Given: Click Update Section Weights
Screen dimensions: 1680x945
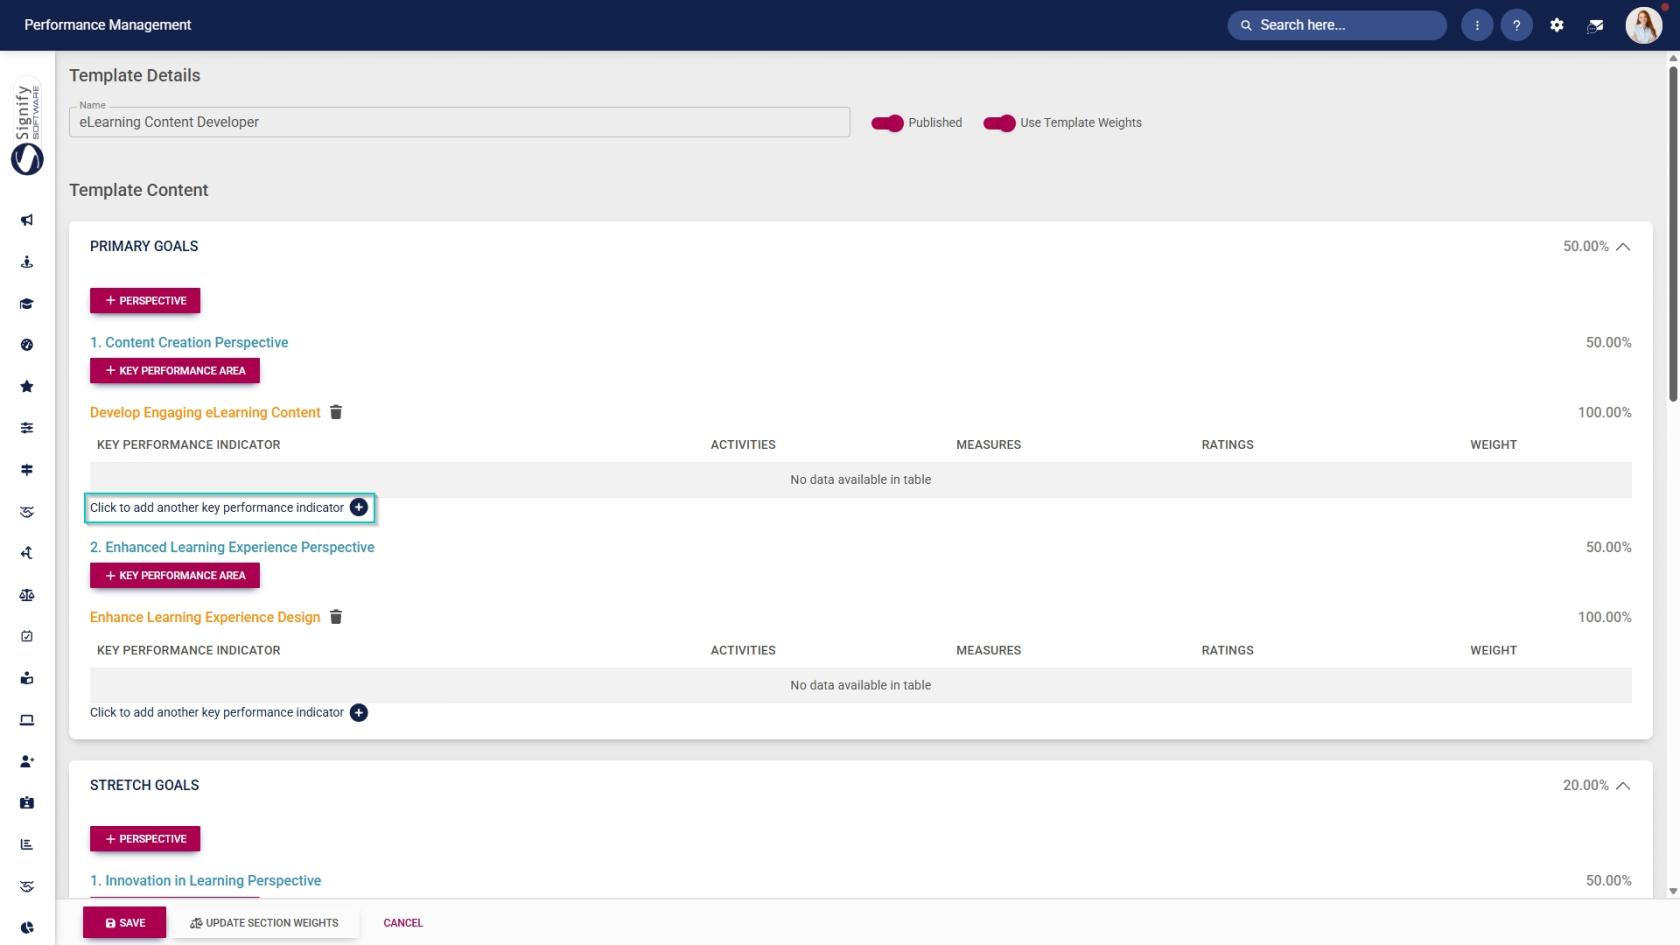Looking at the screenshot, I should (x=265, y=923).
